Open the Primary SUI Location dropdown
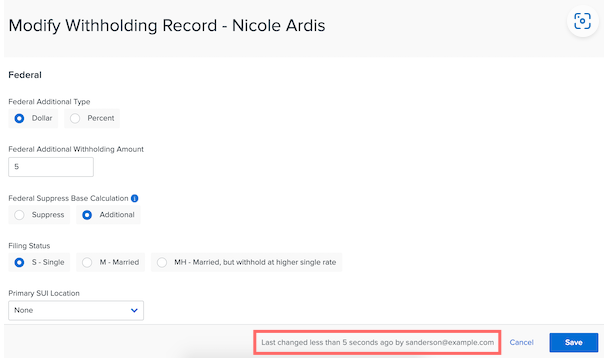 [76, 310]
